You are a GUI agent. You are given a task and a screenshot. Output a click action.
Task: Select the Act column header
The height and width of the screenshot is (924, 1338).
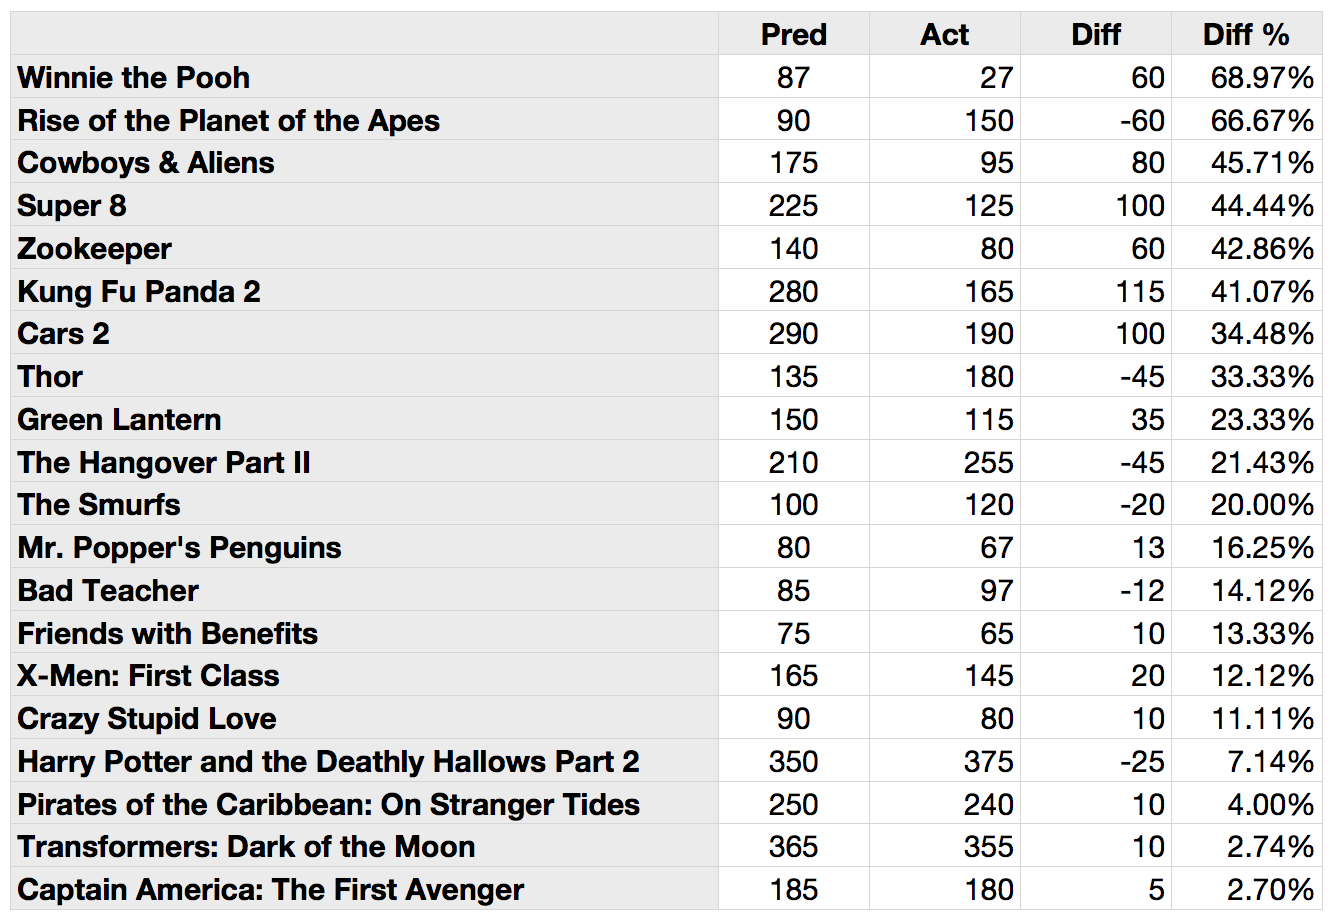click(945, 34)
